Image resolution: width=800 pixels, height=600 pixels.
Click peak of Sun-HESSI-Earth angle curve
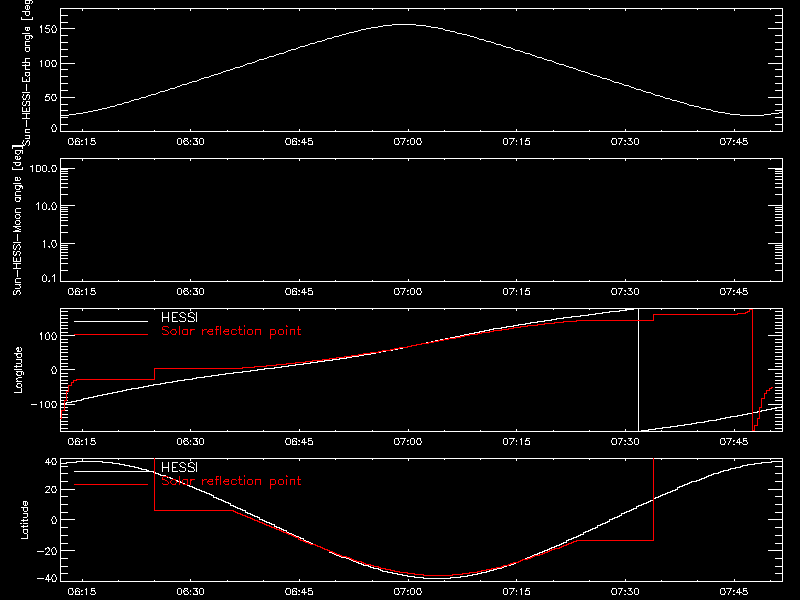click(406, 24)
